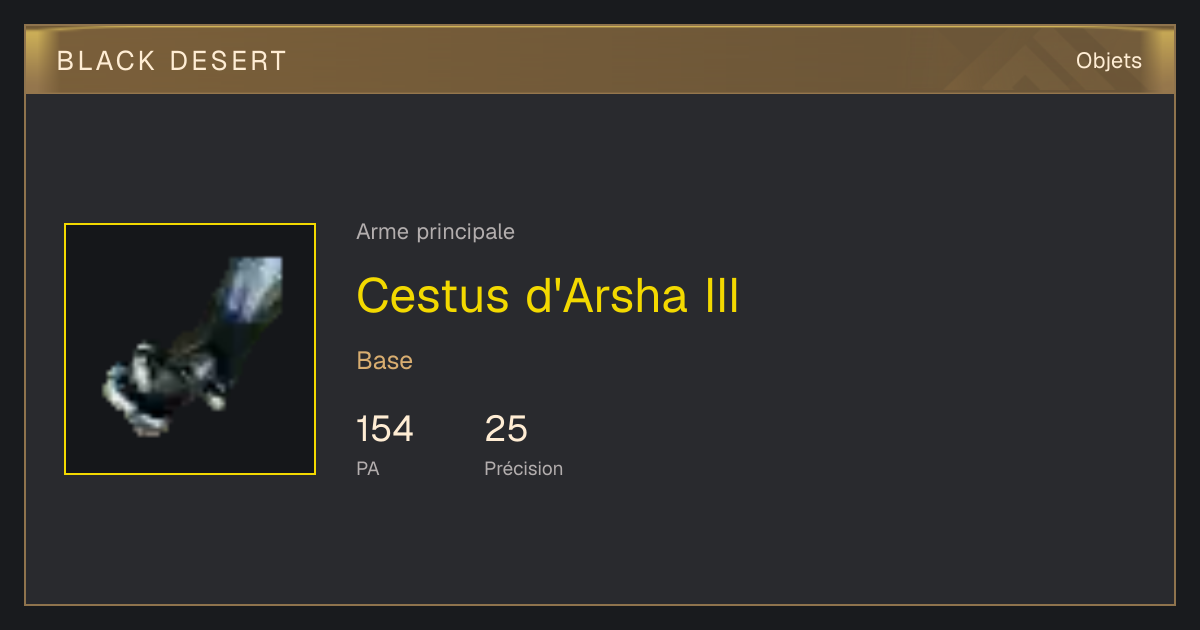Click the PA stat label
The image size is (1200, 630).
coord(368,468)
